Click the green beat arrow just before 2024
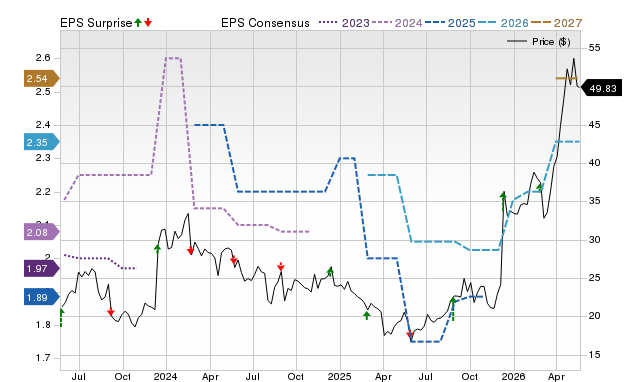 (158, 248)
